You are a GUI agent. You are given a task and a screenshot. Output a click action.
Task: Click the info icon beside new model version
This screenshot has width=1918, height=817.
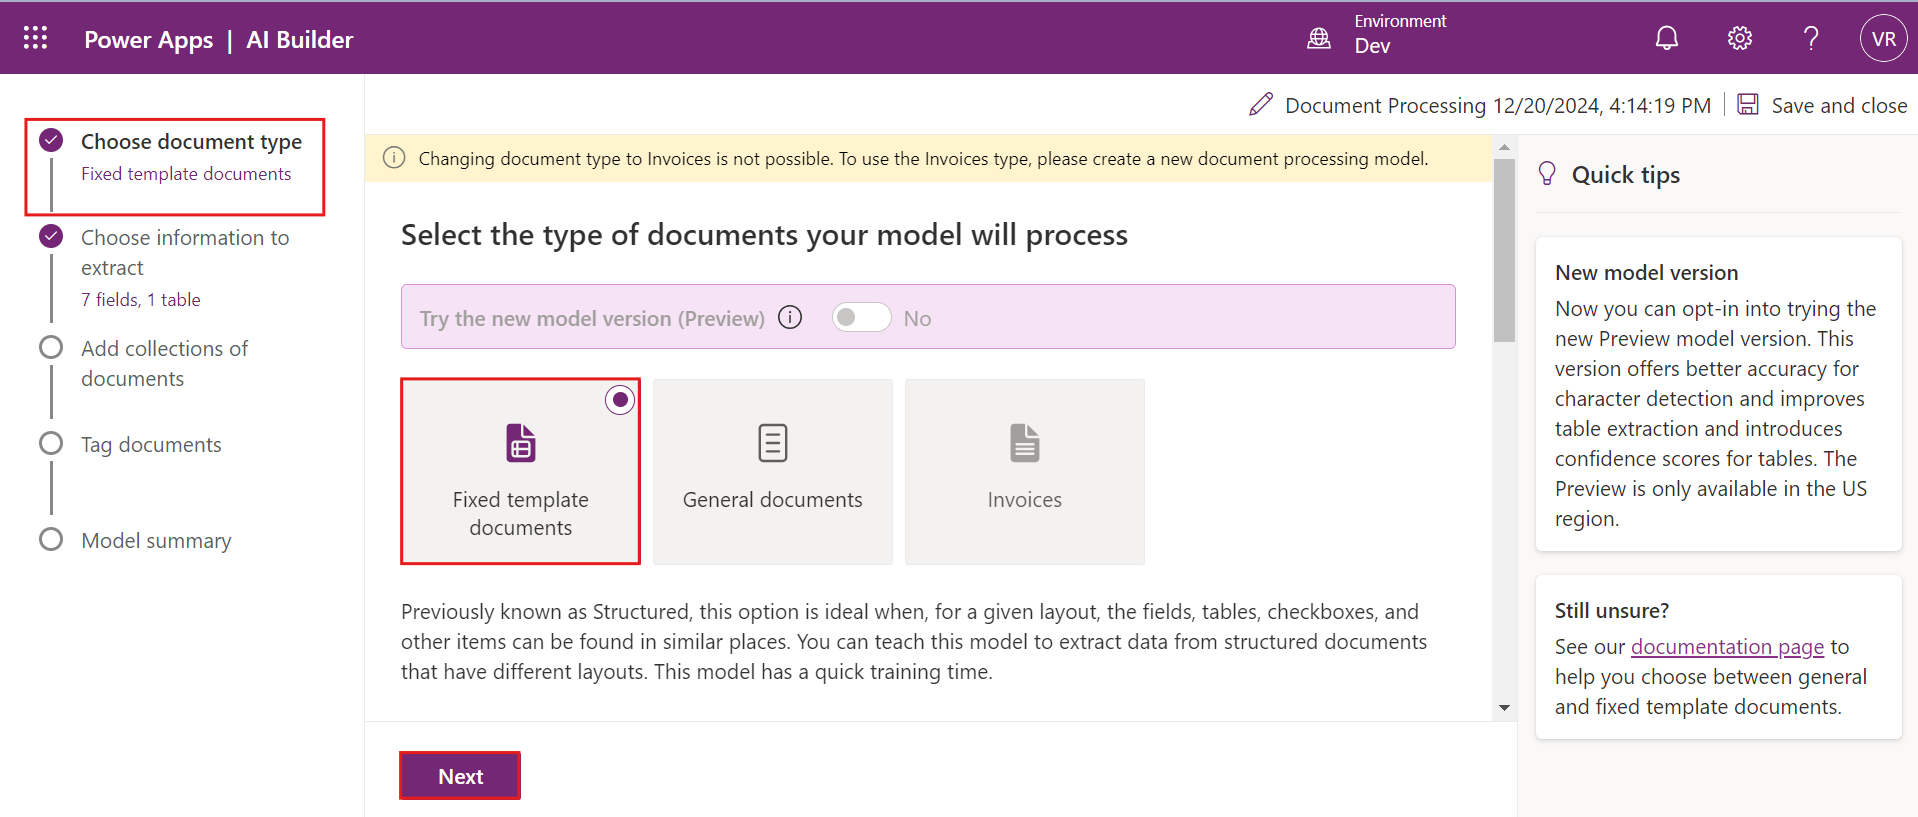pyautogui.click(x=790, y=318)
